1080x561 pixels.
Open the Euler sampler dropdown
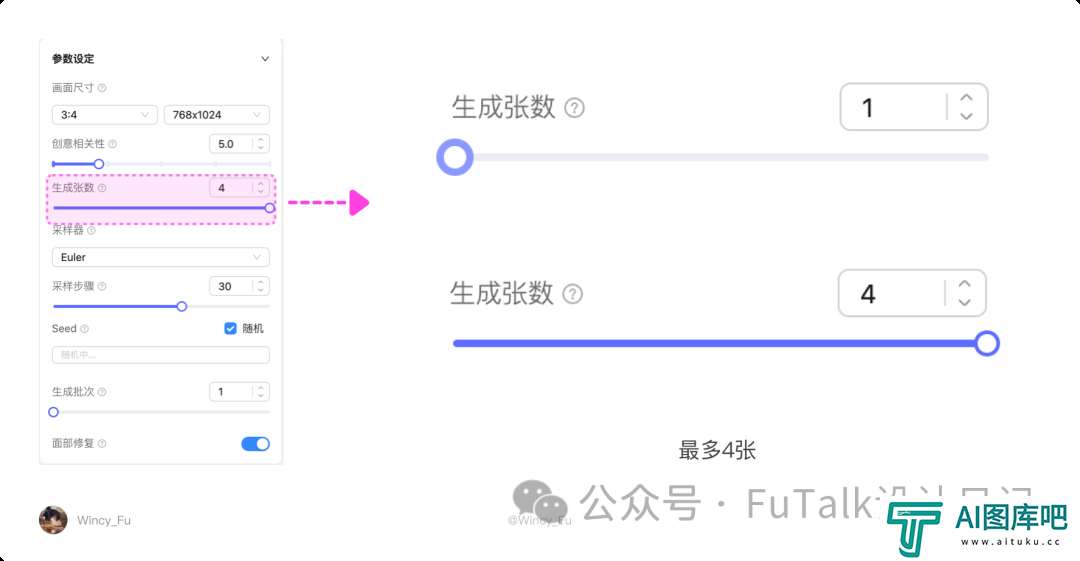(160, 257)
